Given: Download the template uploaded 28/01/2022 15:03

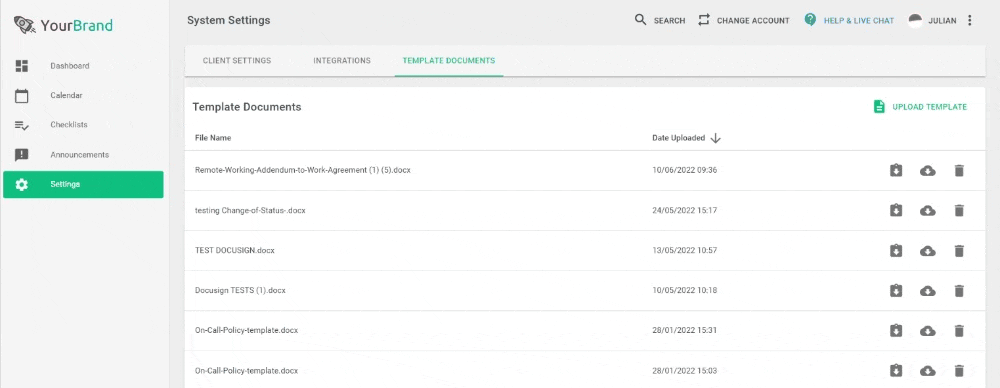Looking at the screenshot, I should (928, 371).
